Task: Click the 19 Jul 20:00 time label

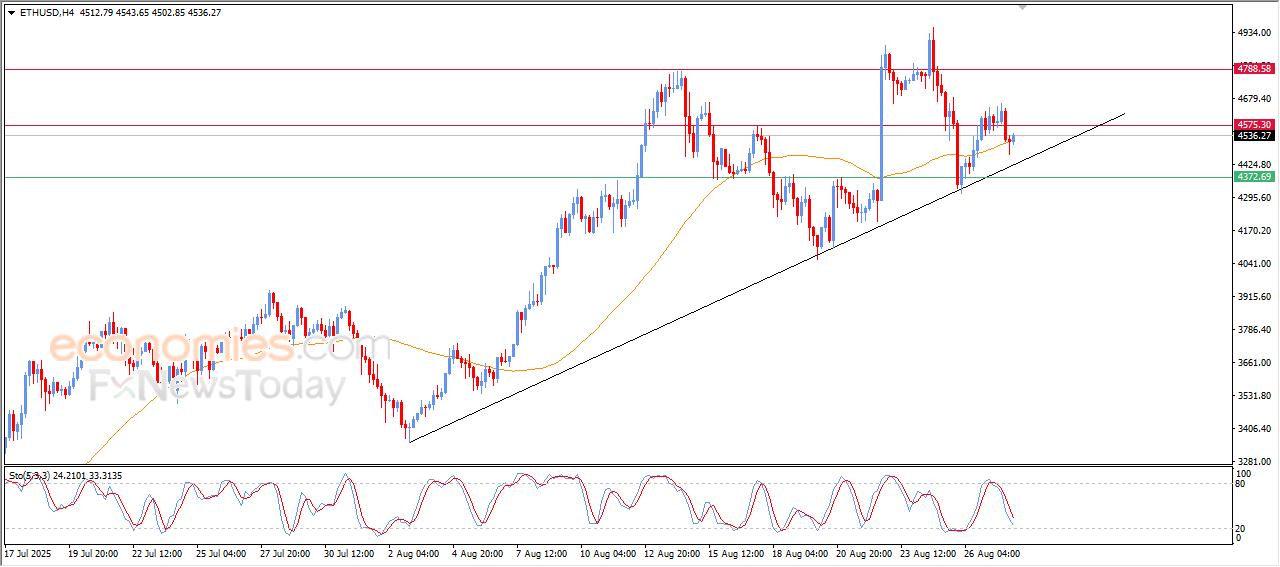Action: (x=92, y=553)
